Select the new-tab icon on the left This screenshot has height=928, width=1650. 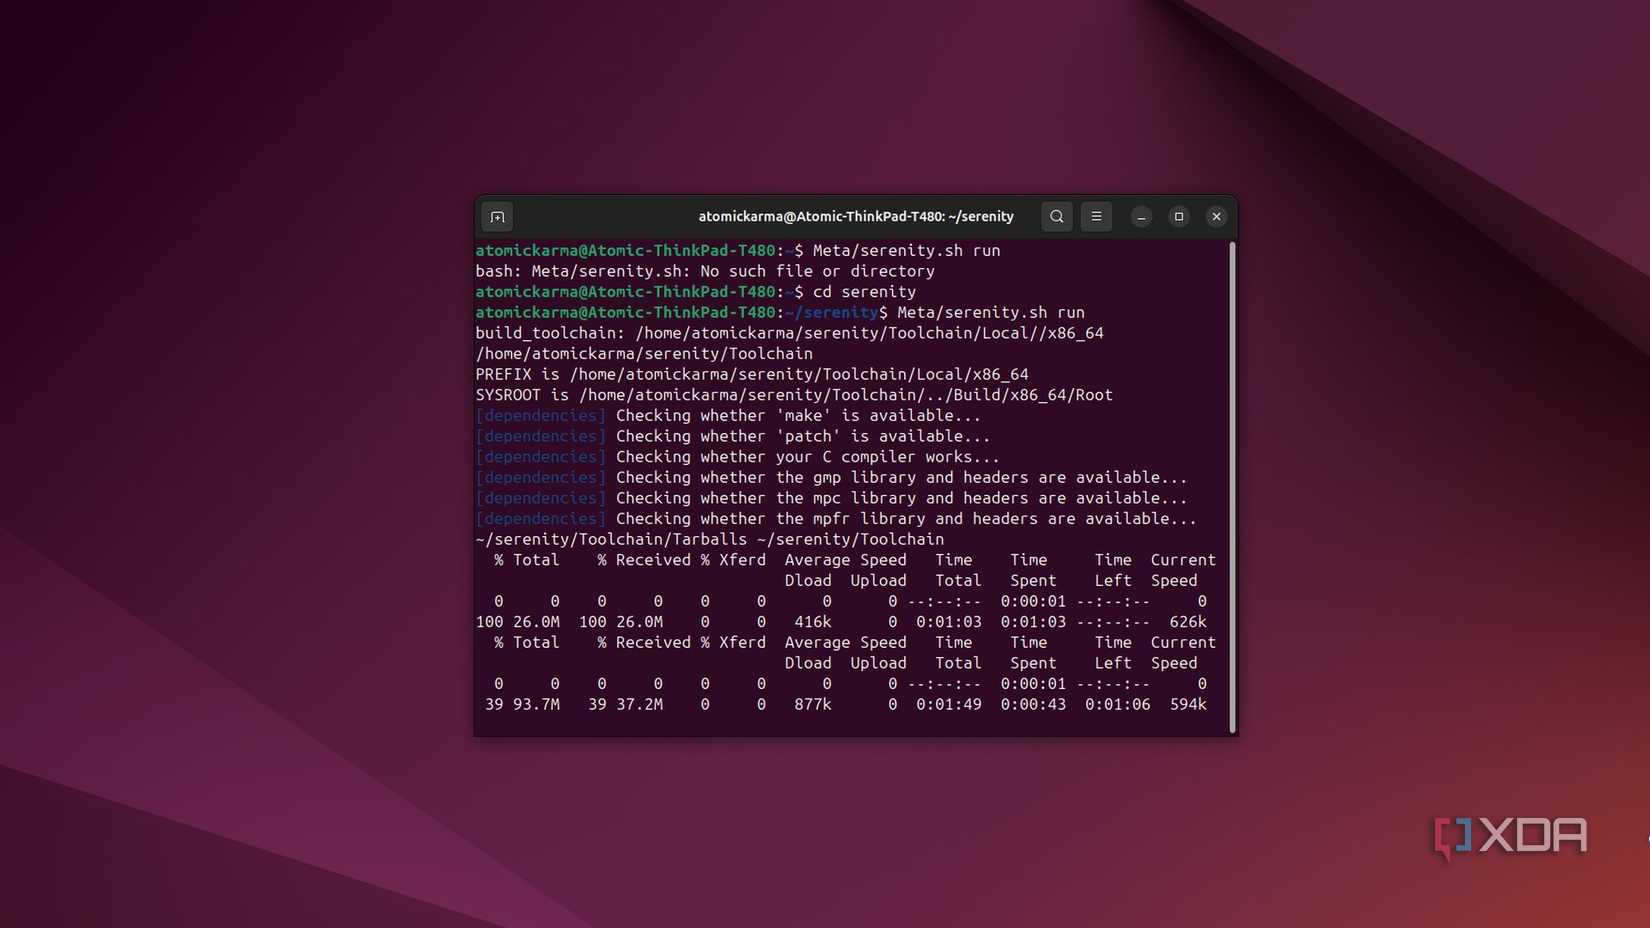tap(497, 216)
